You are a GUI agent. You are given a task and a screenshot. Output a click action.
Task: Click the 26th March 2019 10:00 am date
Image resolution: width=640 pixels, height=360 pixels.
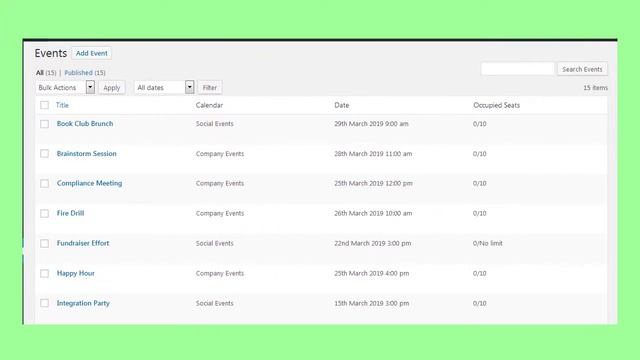[x=373, y=213]
